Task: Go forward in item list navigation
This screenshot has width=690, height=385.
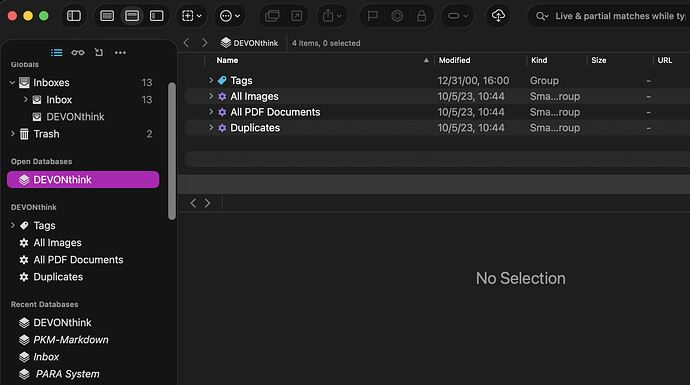Action: (x=204, y=43)
